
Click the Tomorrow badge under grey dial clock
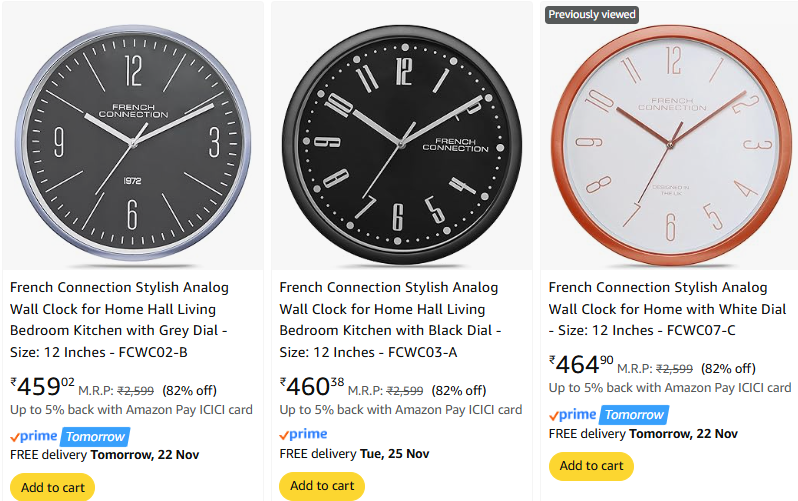coord(96,436)
